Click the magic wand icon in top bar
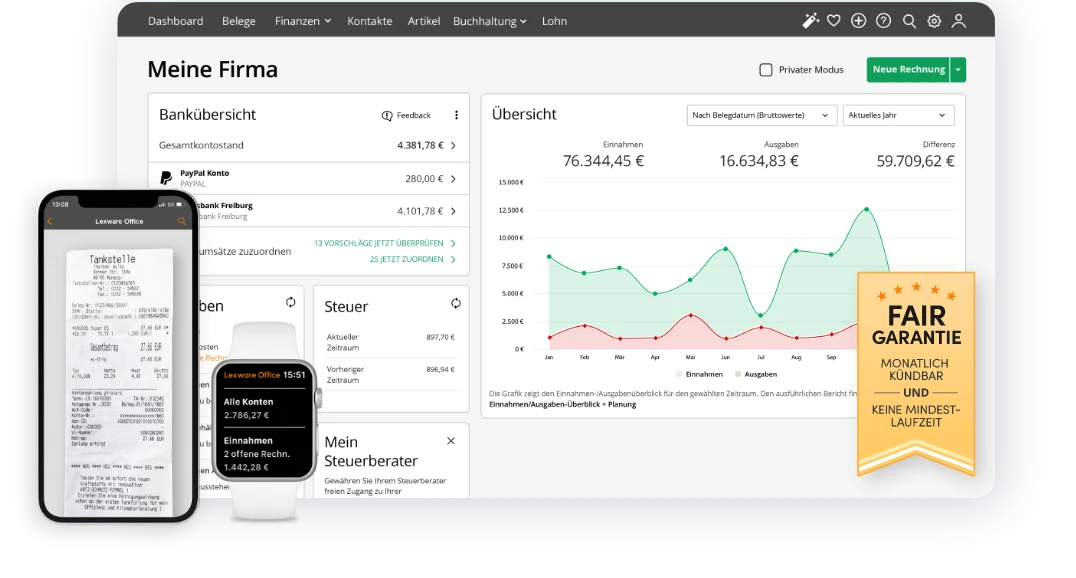The image size is (1076, 578). (x=810, y=21)
